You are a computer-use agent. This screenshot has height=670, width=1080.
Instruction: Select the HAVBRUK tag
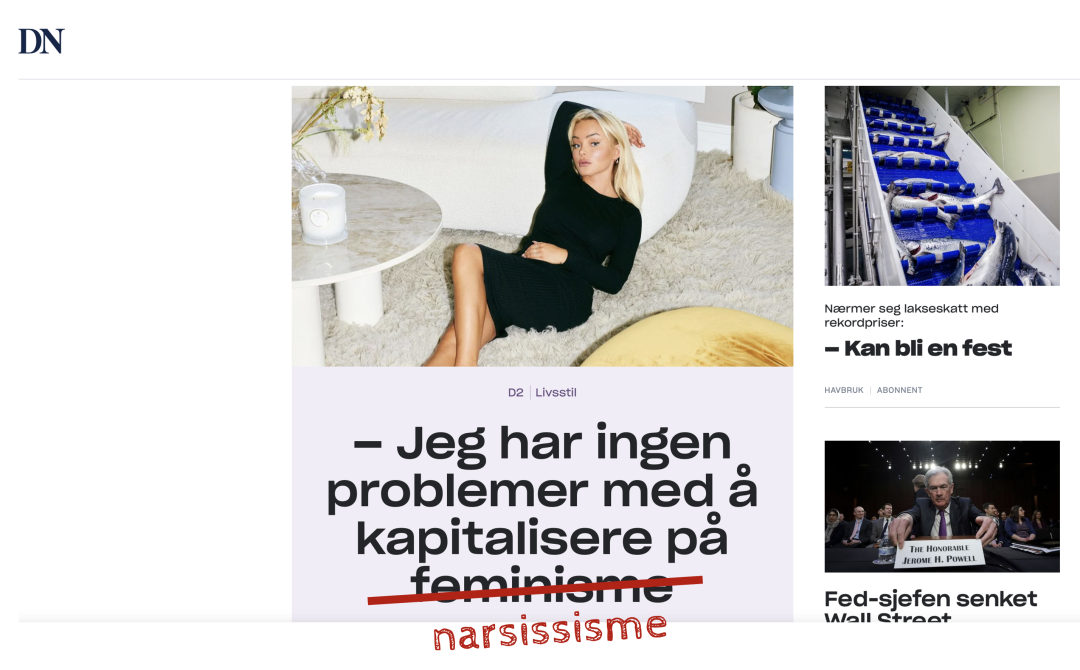pyautogui.click(x=844, y=390)
